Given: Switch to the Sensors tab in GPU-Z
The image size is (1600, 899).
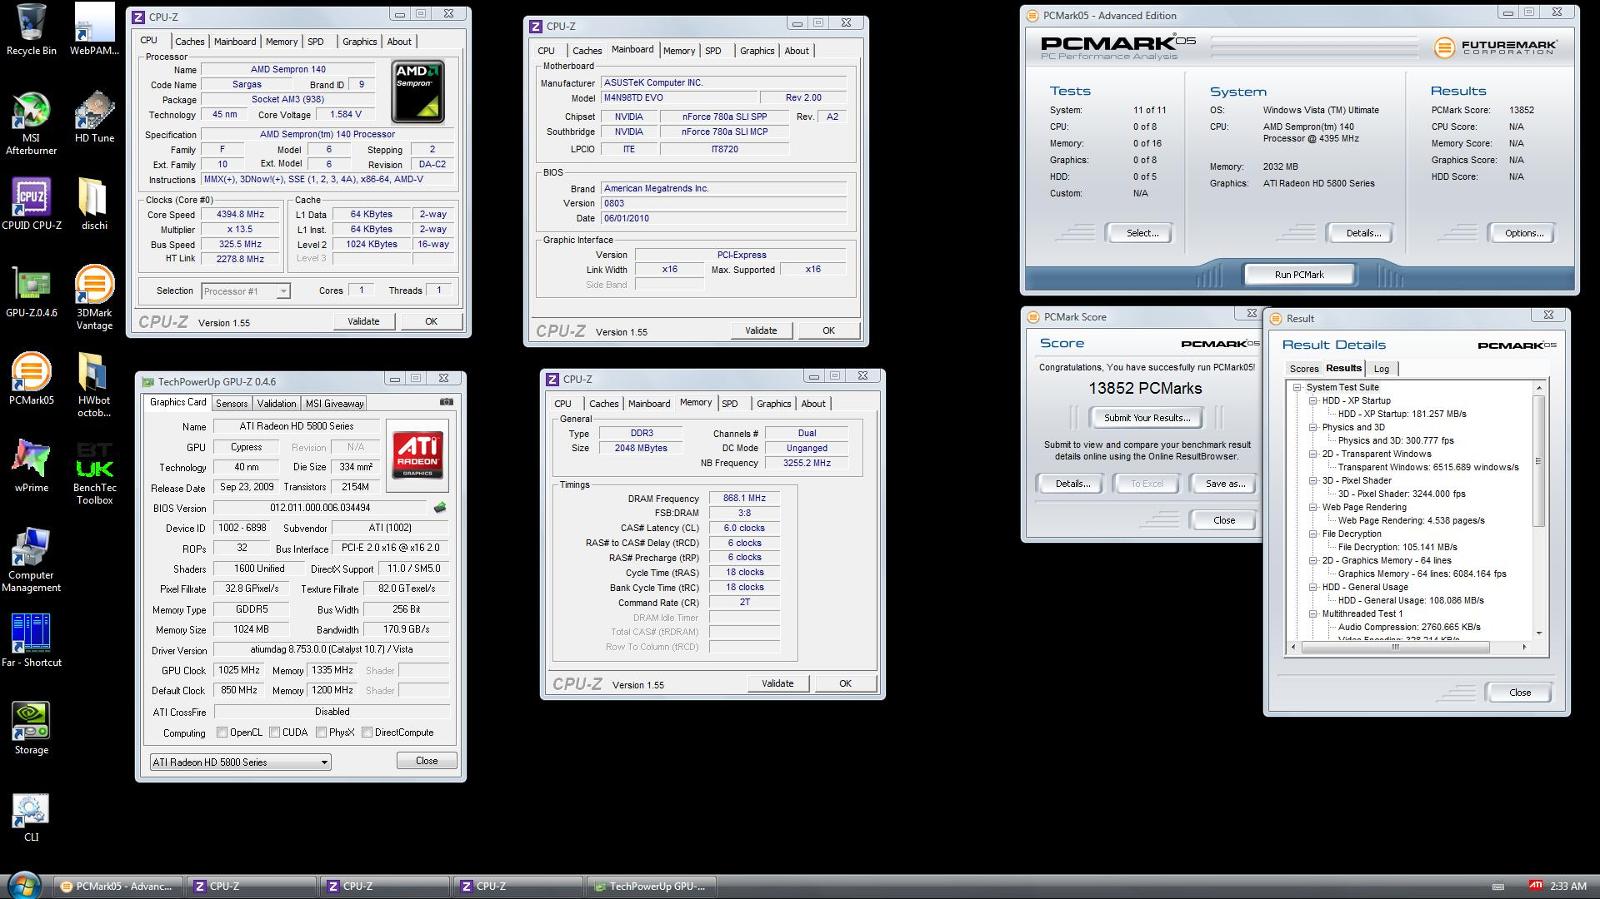Looking at the screenshot, I should coord(232,403).
